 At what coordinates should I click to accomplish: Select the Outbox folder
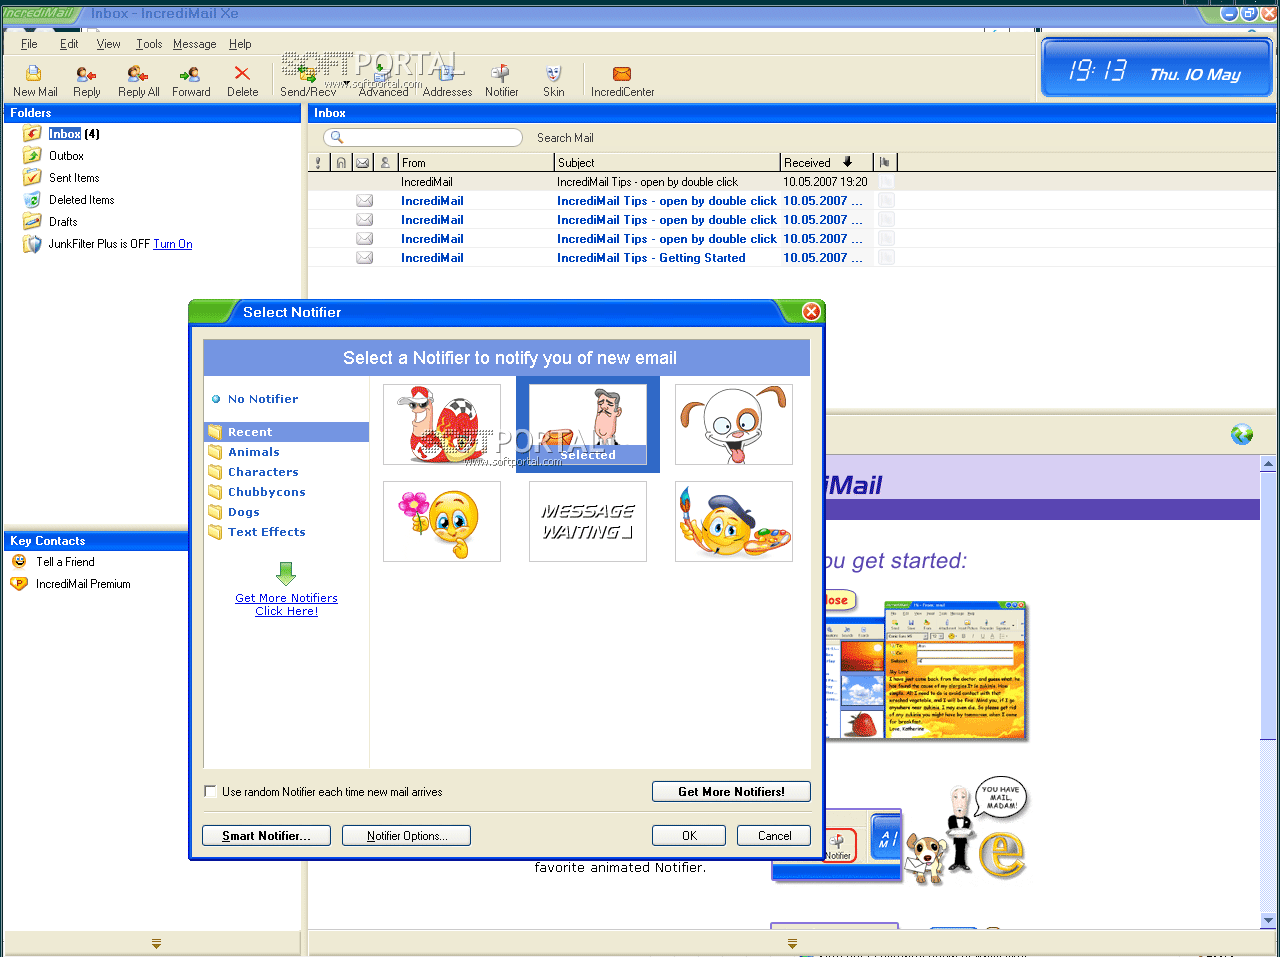click(66, 156)
